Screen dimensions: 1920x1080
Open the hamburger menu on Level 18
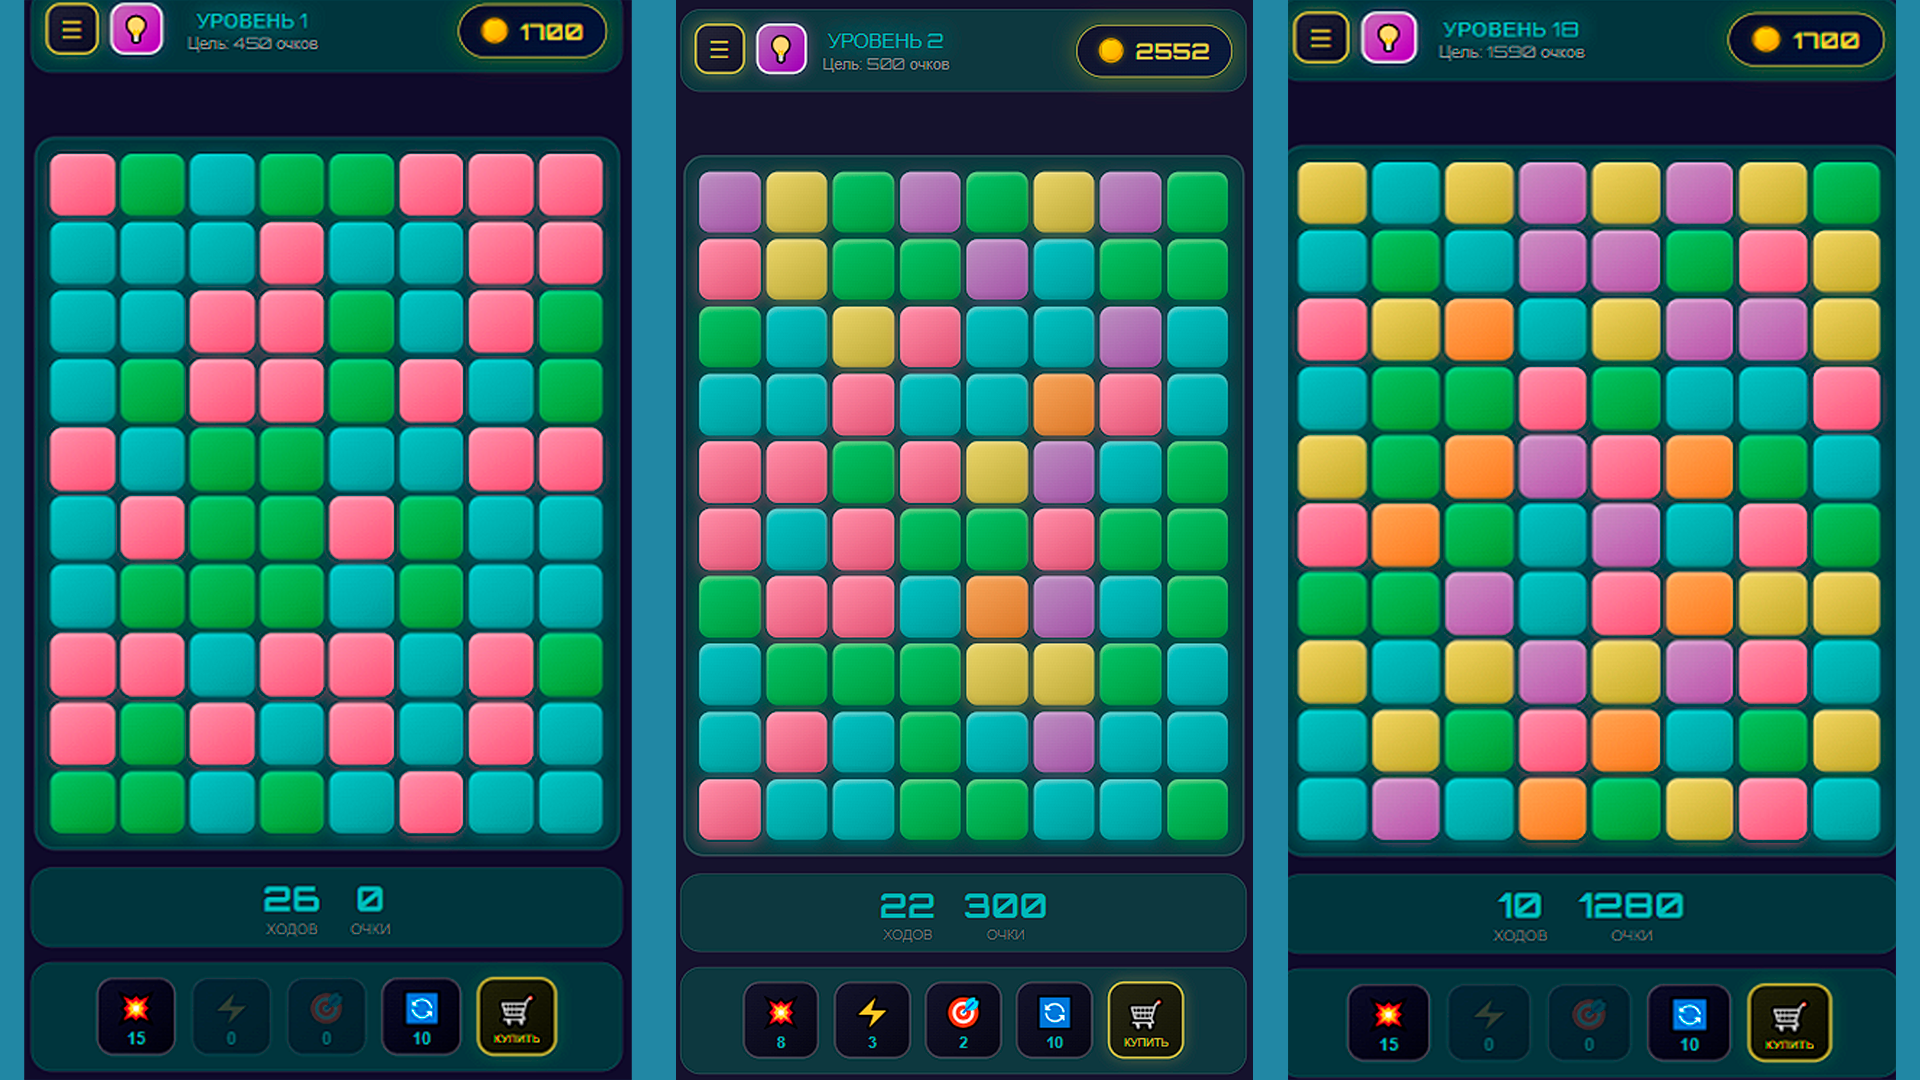click(x=1320, y=38)
